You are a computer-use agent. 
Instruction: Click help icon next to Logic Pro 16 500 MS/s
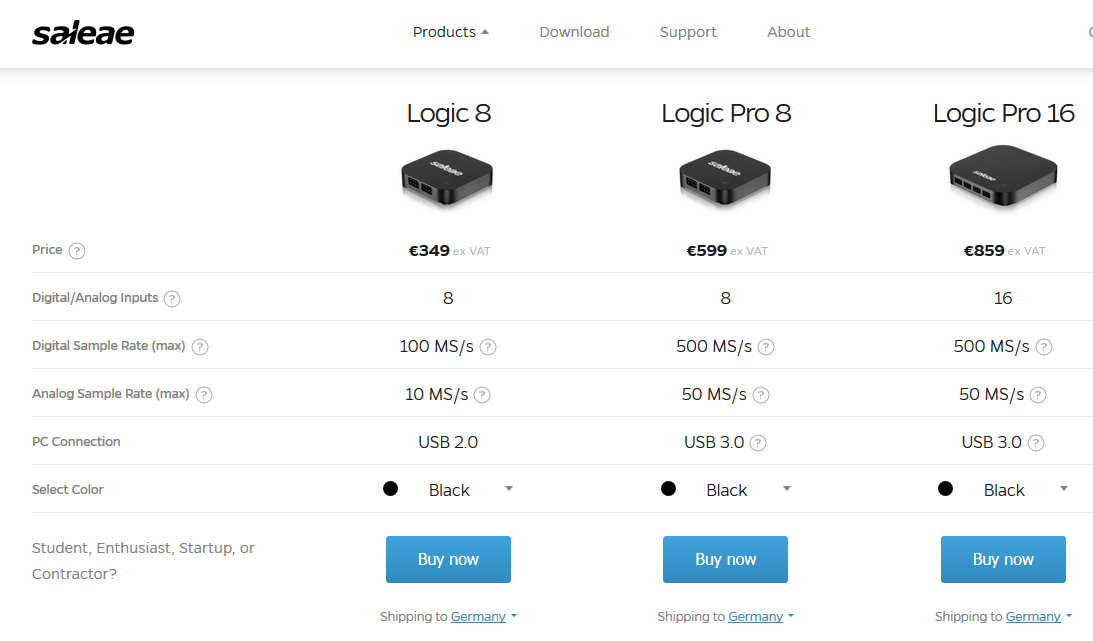click(1044, 347)
